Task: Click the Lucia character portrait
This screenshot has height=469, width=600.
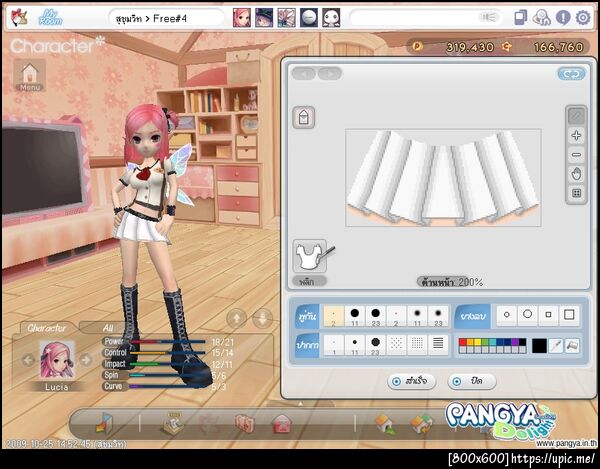Action: tap(57, 360)
